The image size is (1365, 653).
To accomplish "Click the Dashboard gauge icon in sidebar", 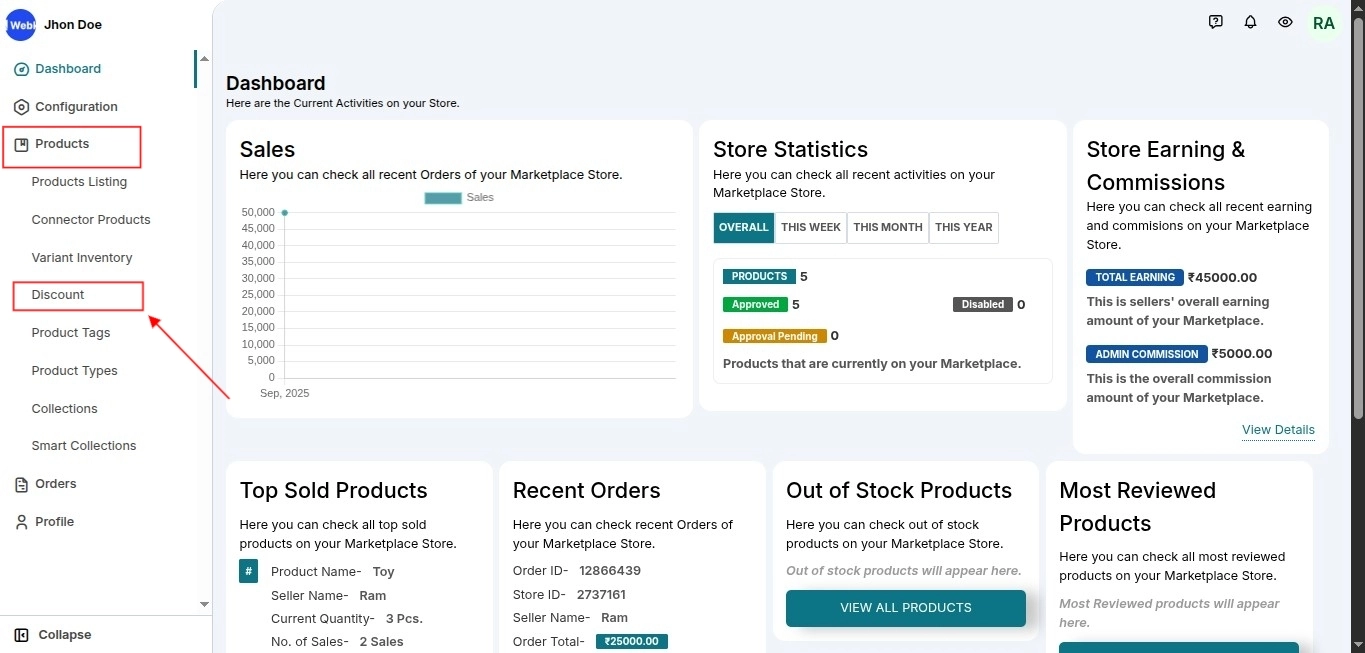I will click(x=21, y=69).
